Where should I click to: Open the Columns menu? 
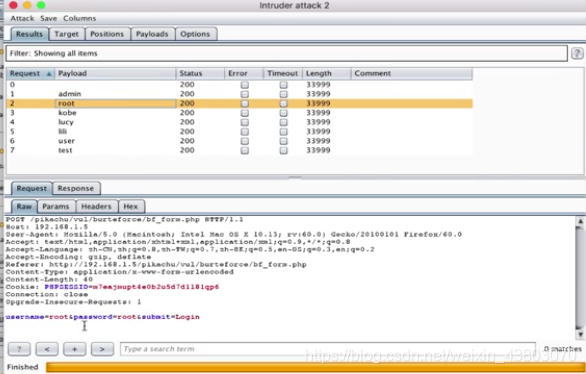[80, 18]
